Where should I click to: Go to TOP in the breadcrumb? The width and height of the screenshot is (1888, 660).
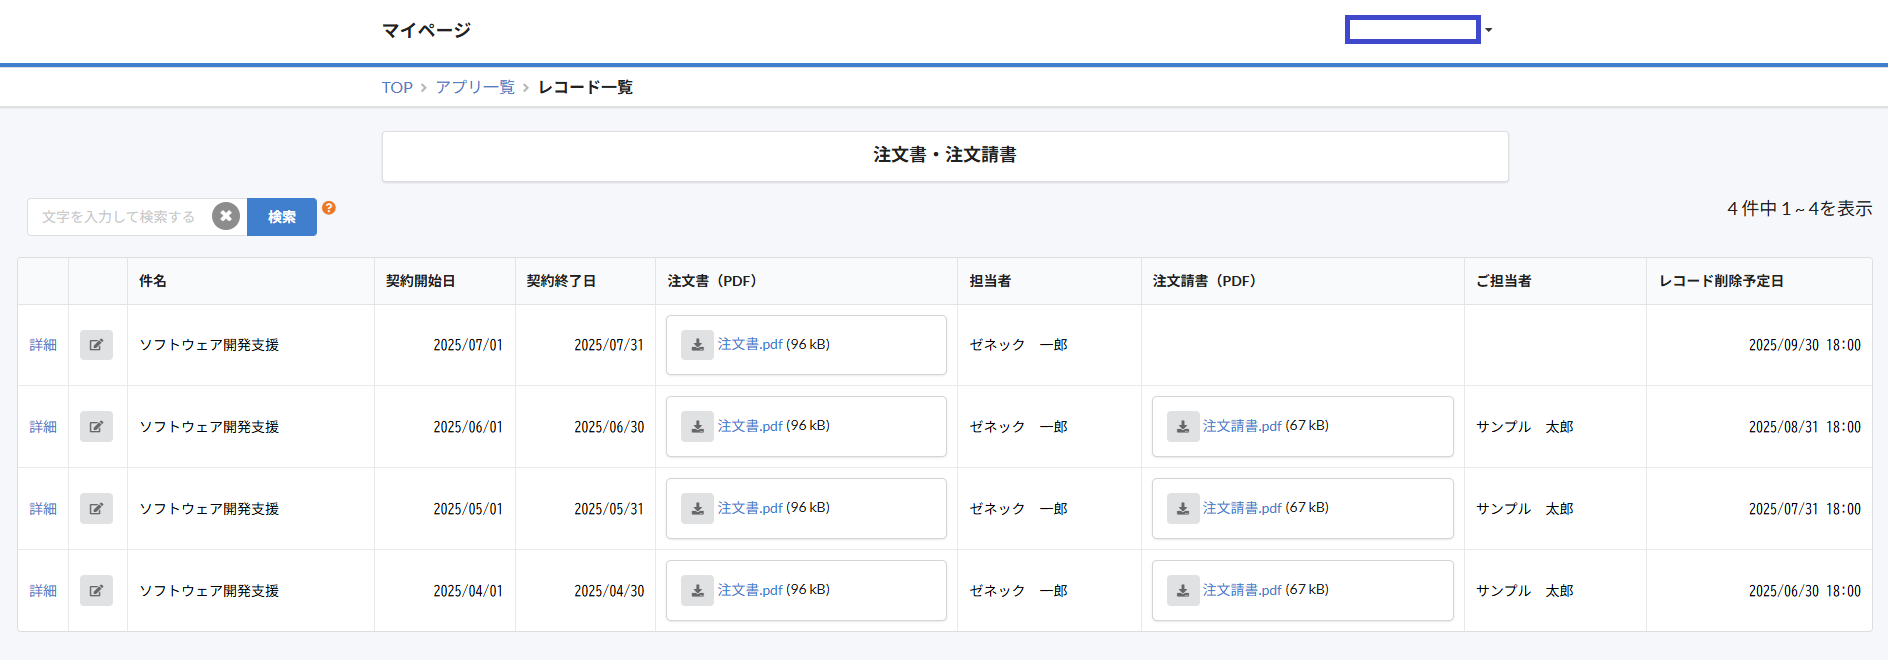[x=397, y=88]
